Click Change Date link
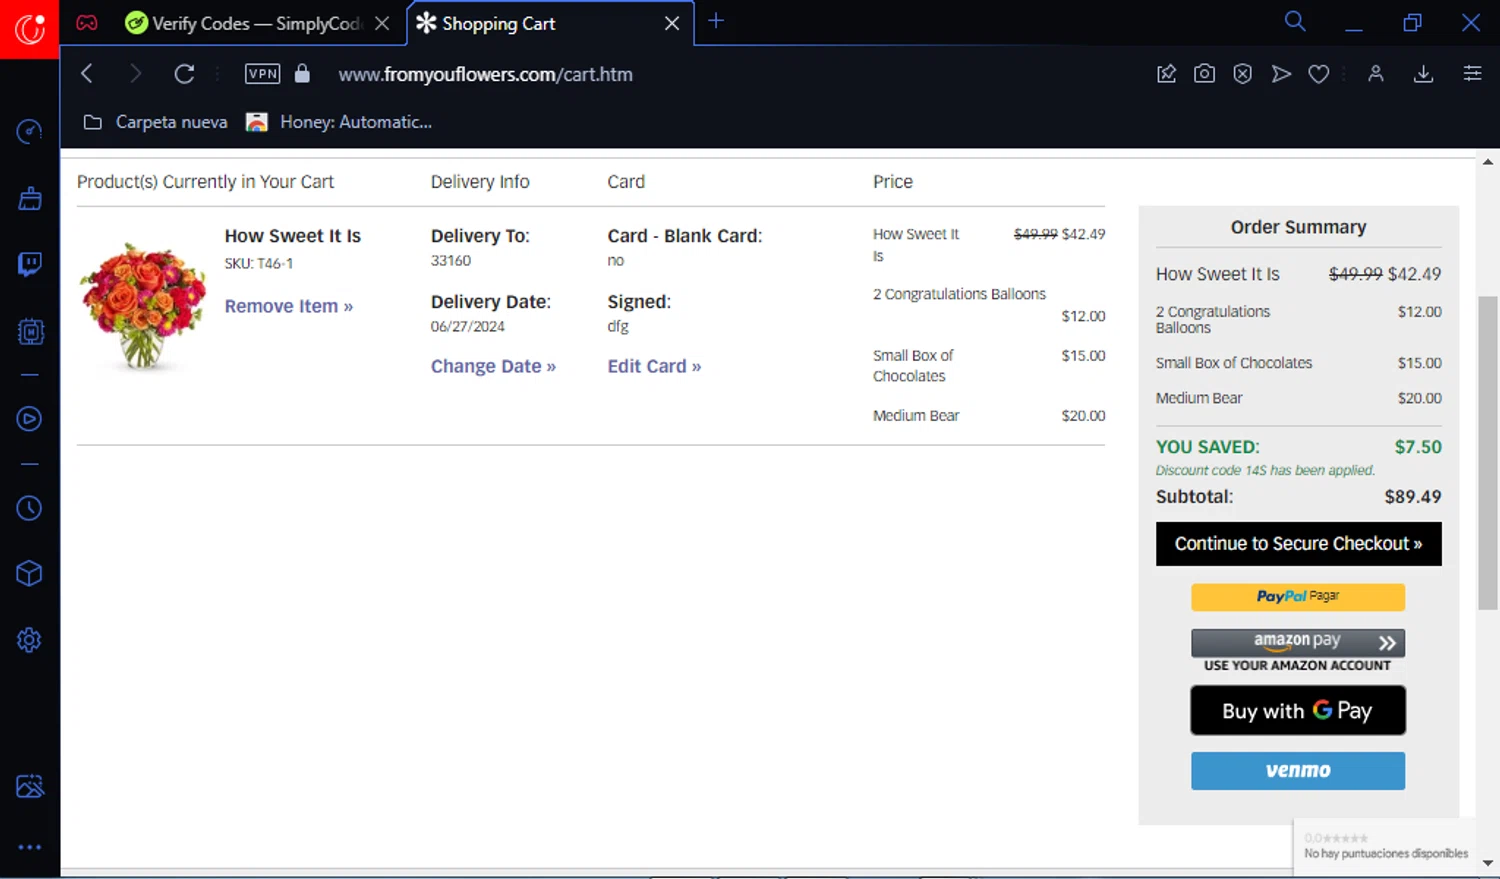The image size is (1500, 879). tap(493, 366)
